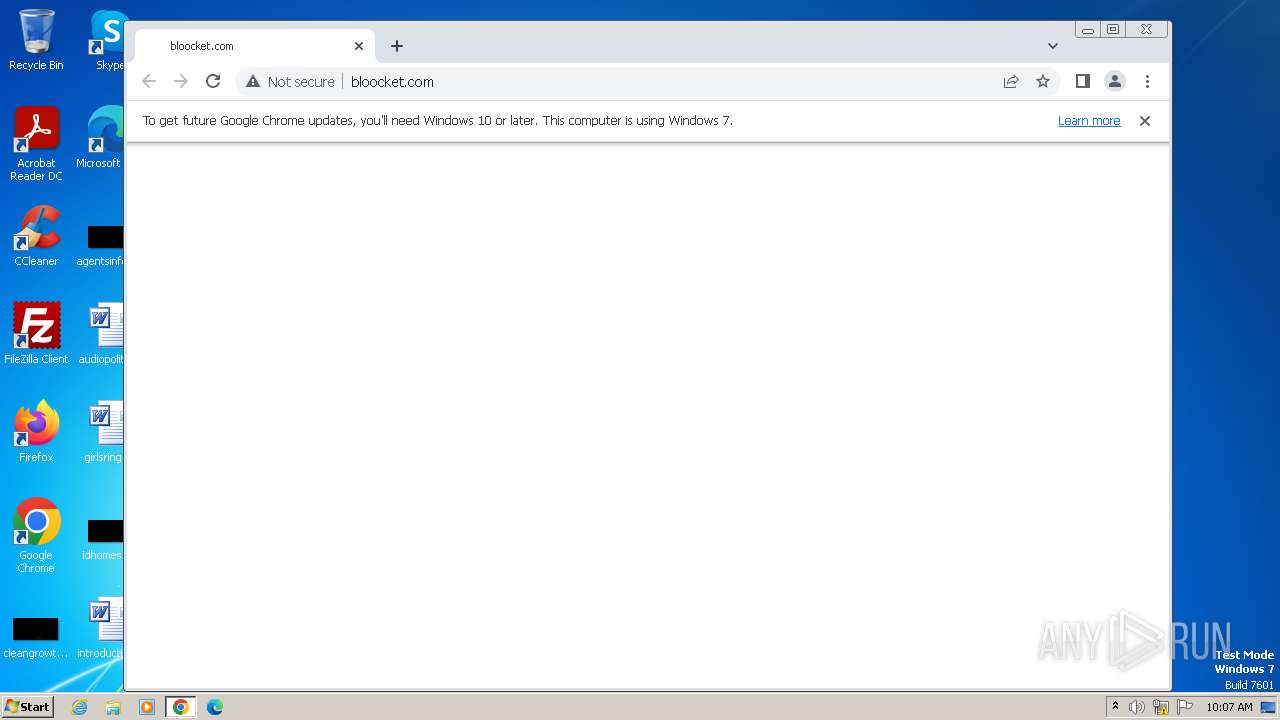This screenshot has height=720, width=1280.
Task: Open the idhomes desktop file
Action: pos(103,540)
